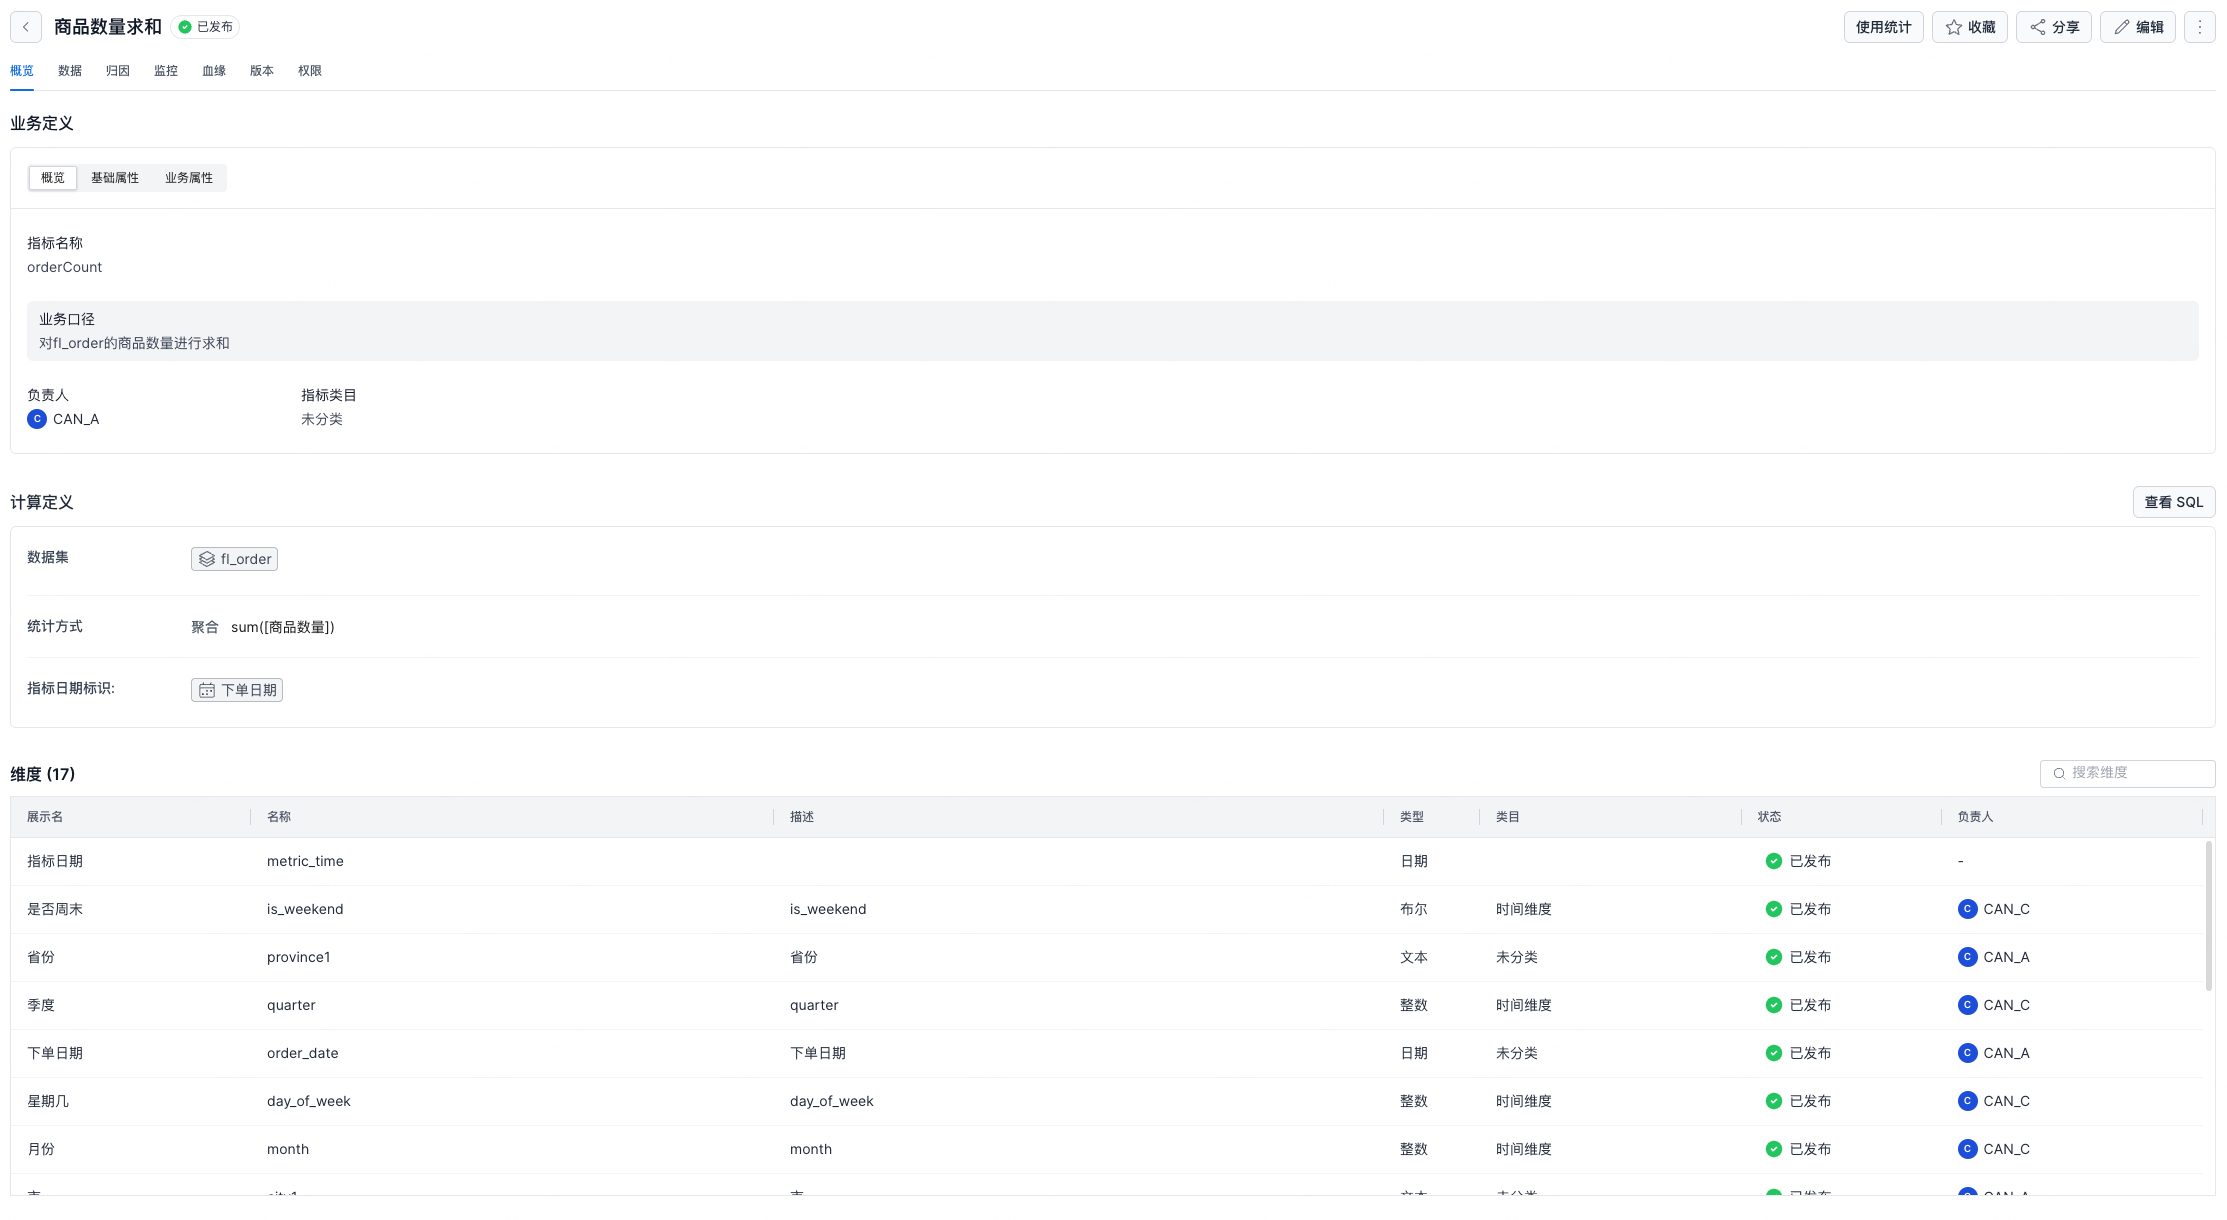Switch to the 基础属性 segment
2227x1220 pixels.
tap(115, 178)
